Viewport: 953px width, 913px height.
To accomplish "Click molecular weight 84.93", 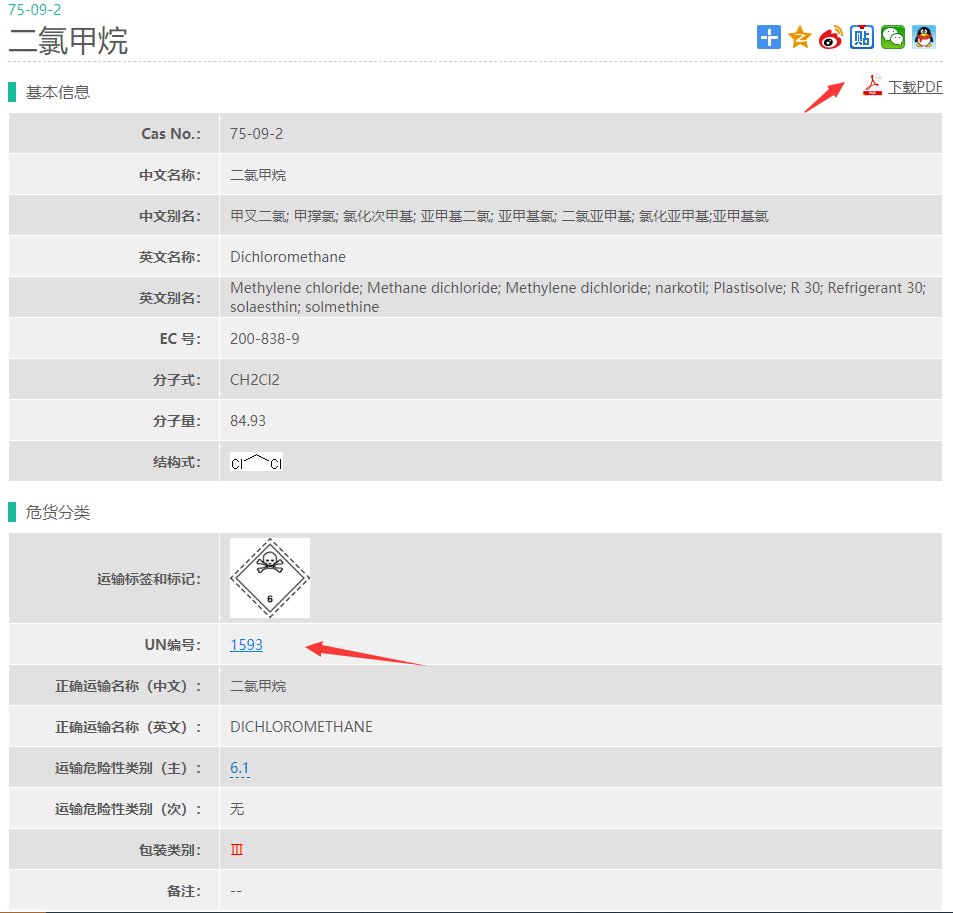I will point(248,421).
